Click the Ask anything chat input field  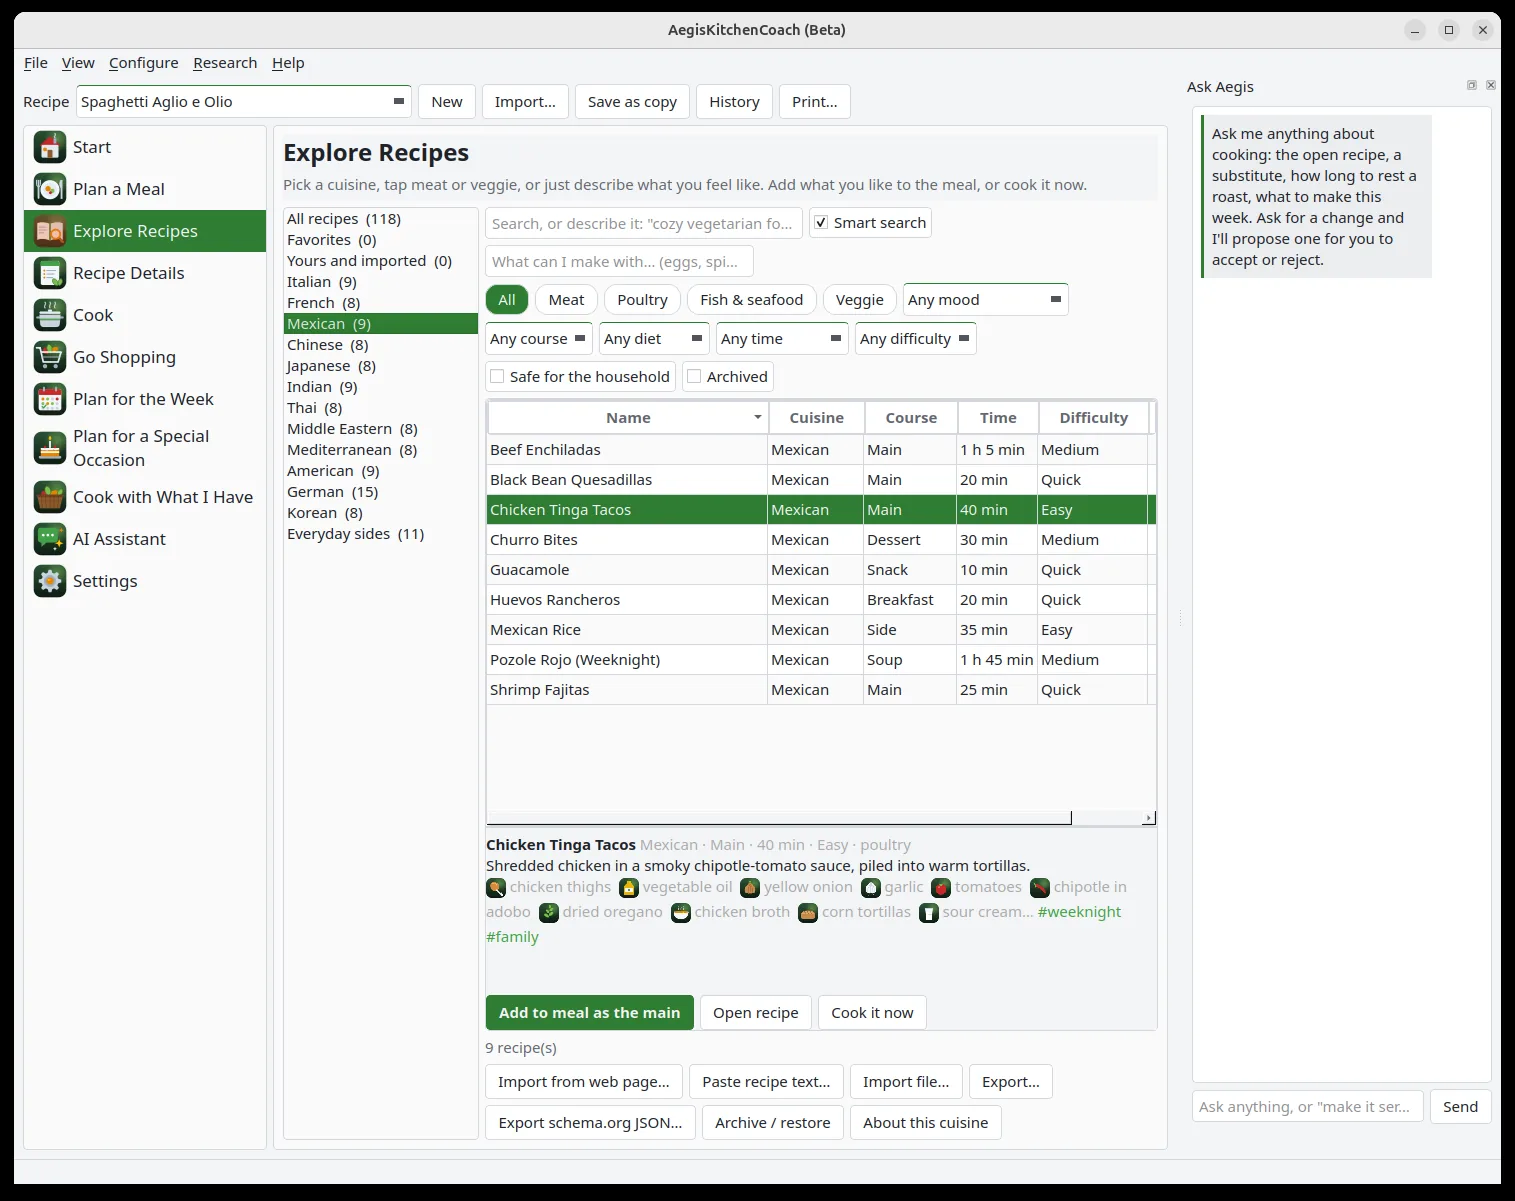coord(1307,1107)
